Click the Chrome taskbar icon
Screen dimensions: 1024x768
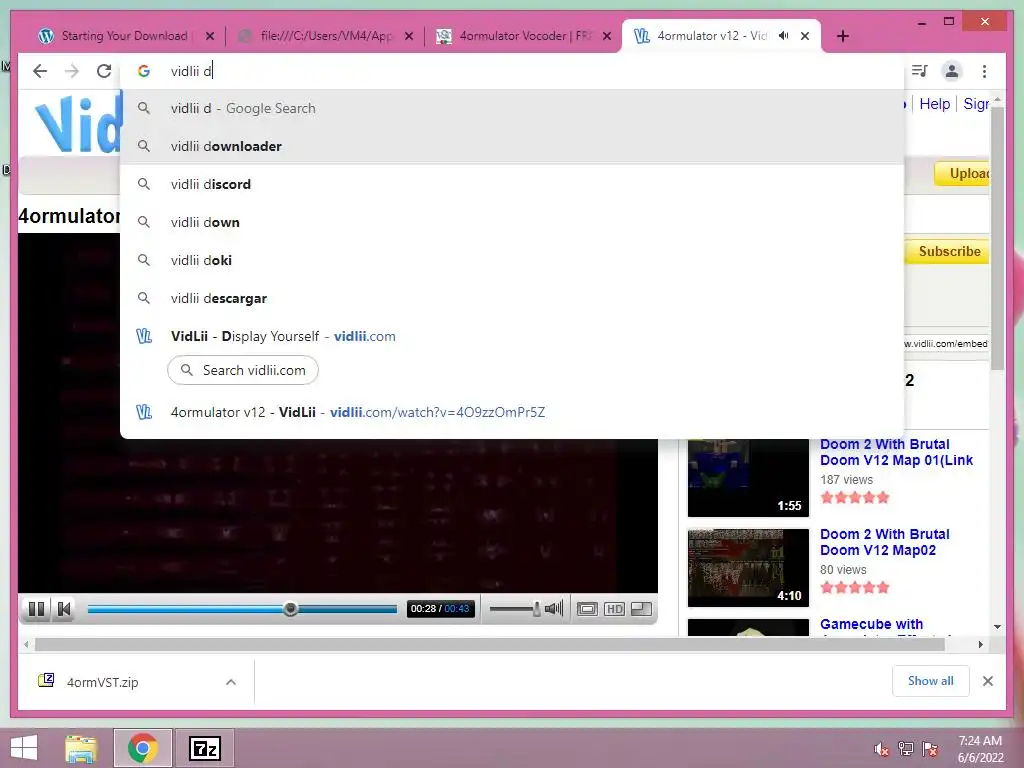(142, 748)
